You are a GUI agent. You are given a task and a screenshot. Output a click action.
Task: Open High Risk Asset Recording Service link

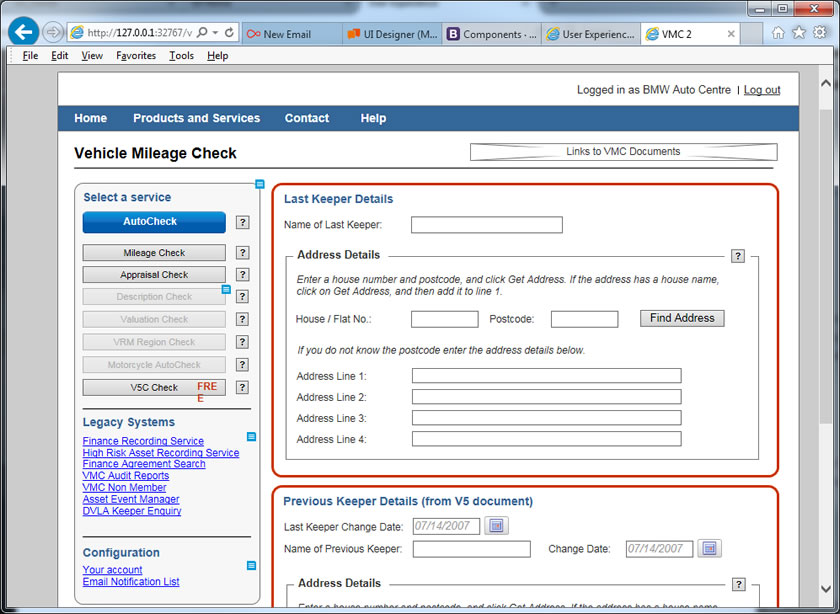161,453
